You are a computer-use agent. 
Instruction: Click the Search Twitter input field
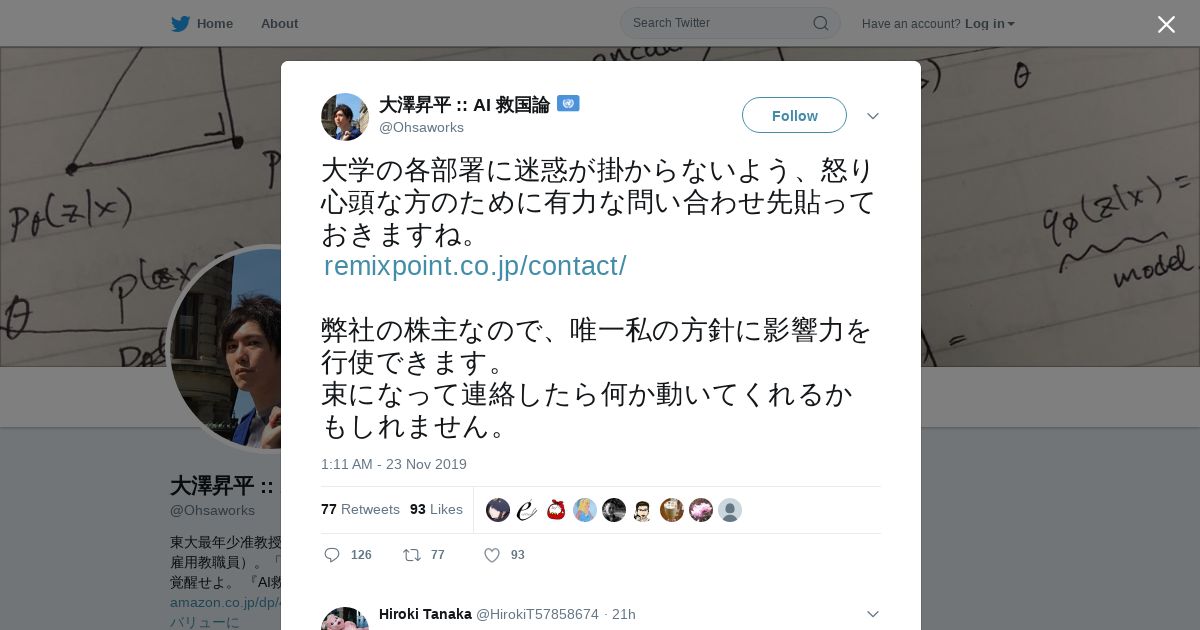730,23
